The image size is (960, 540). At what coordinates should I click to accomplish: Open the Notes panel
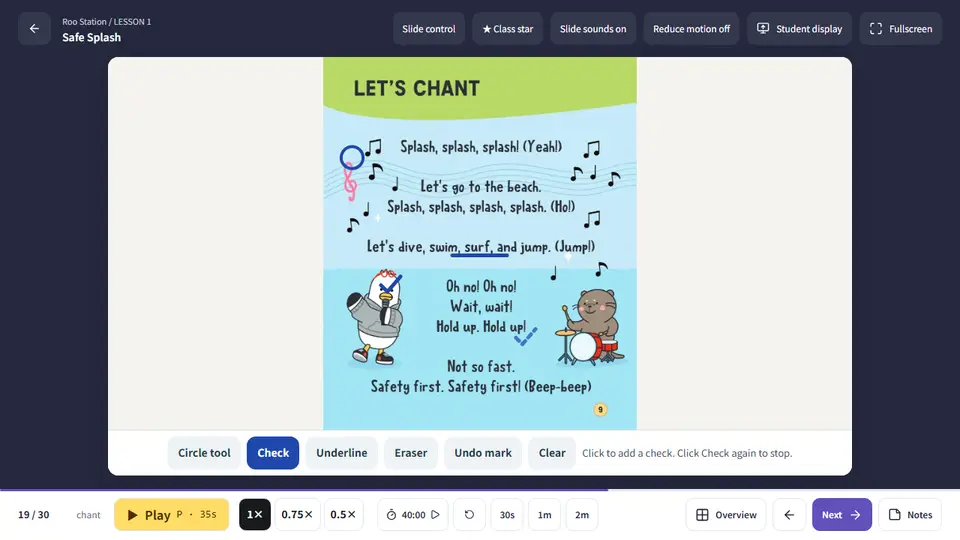pos(910,515)
